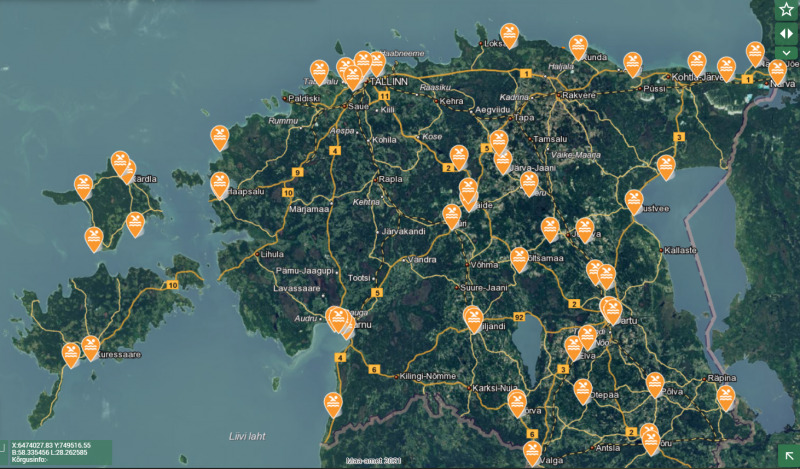Image resolution: width=800 pixels, height=469 pixels.
Task: Open the Maa-amet 2021 attribution link
Action: pos(375,461)
